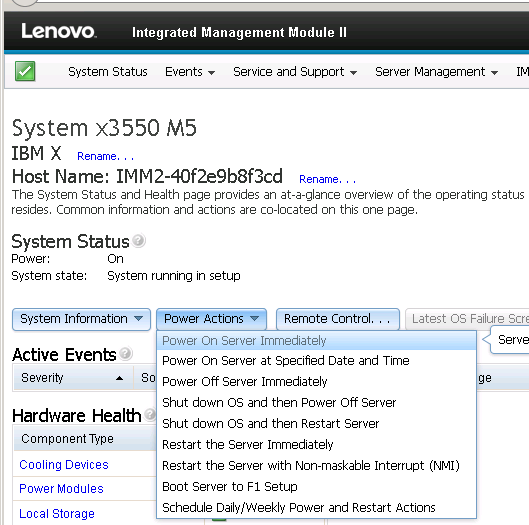Click the Lenovo logo
This screenshot has height=525, width=529.
tap(58, 31)
